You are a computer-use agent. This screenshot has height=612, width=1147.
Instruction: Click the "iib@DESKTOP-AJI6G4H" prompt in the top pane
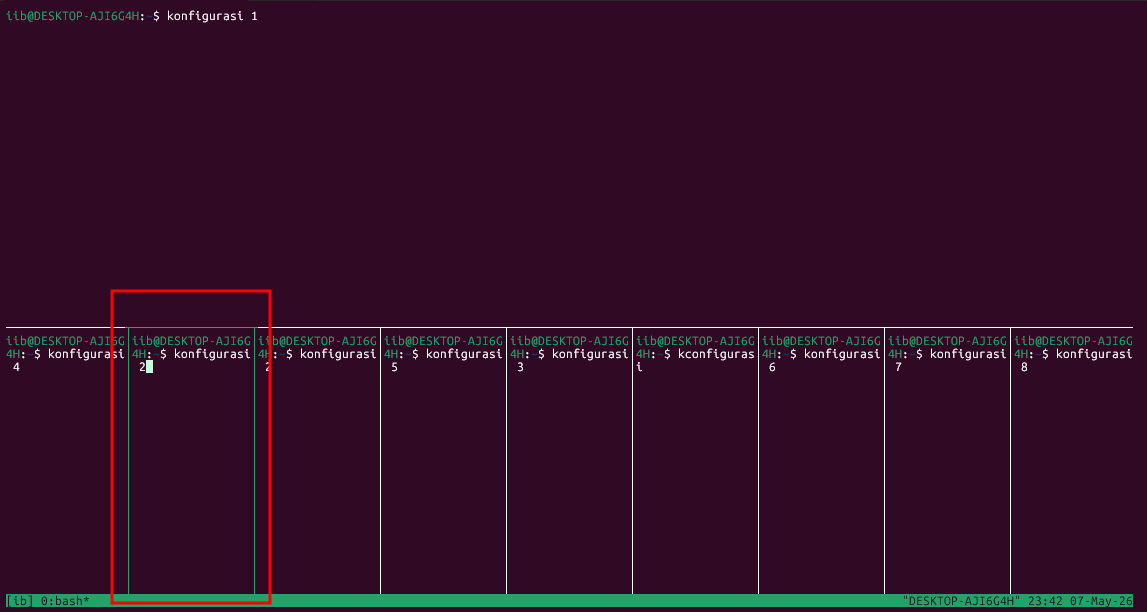pyautogui.click(x=72, y=16)
